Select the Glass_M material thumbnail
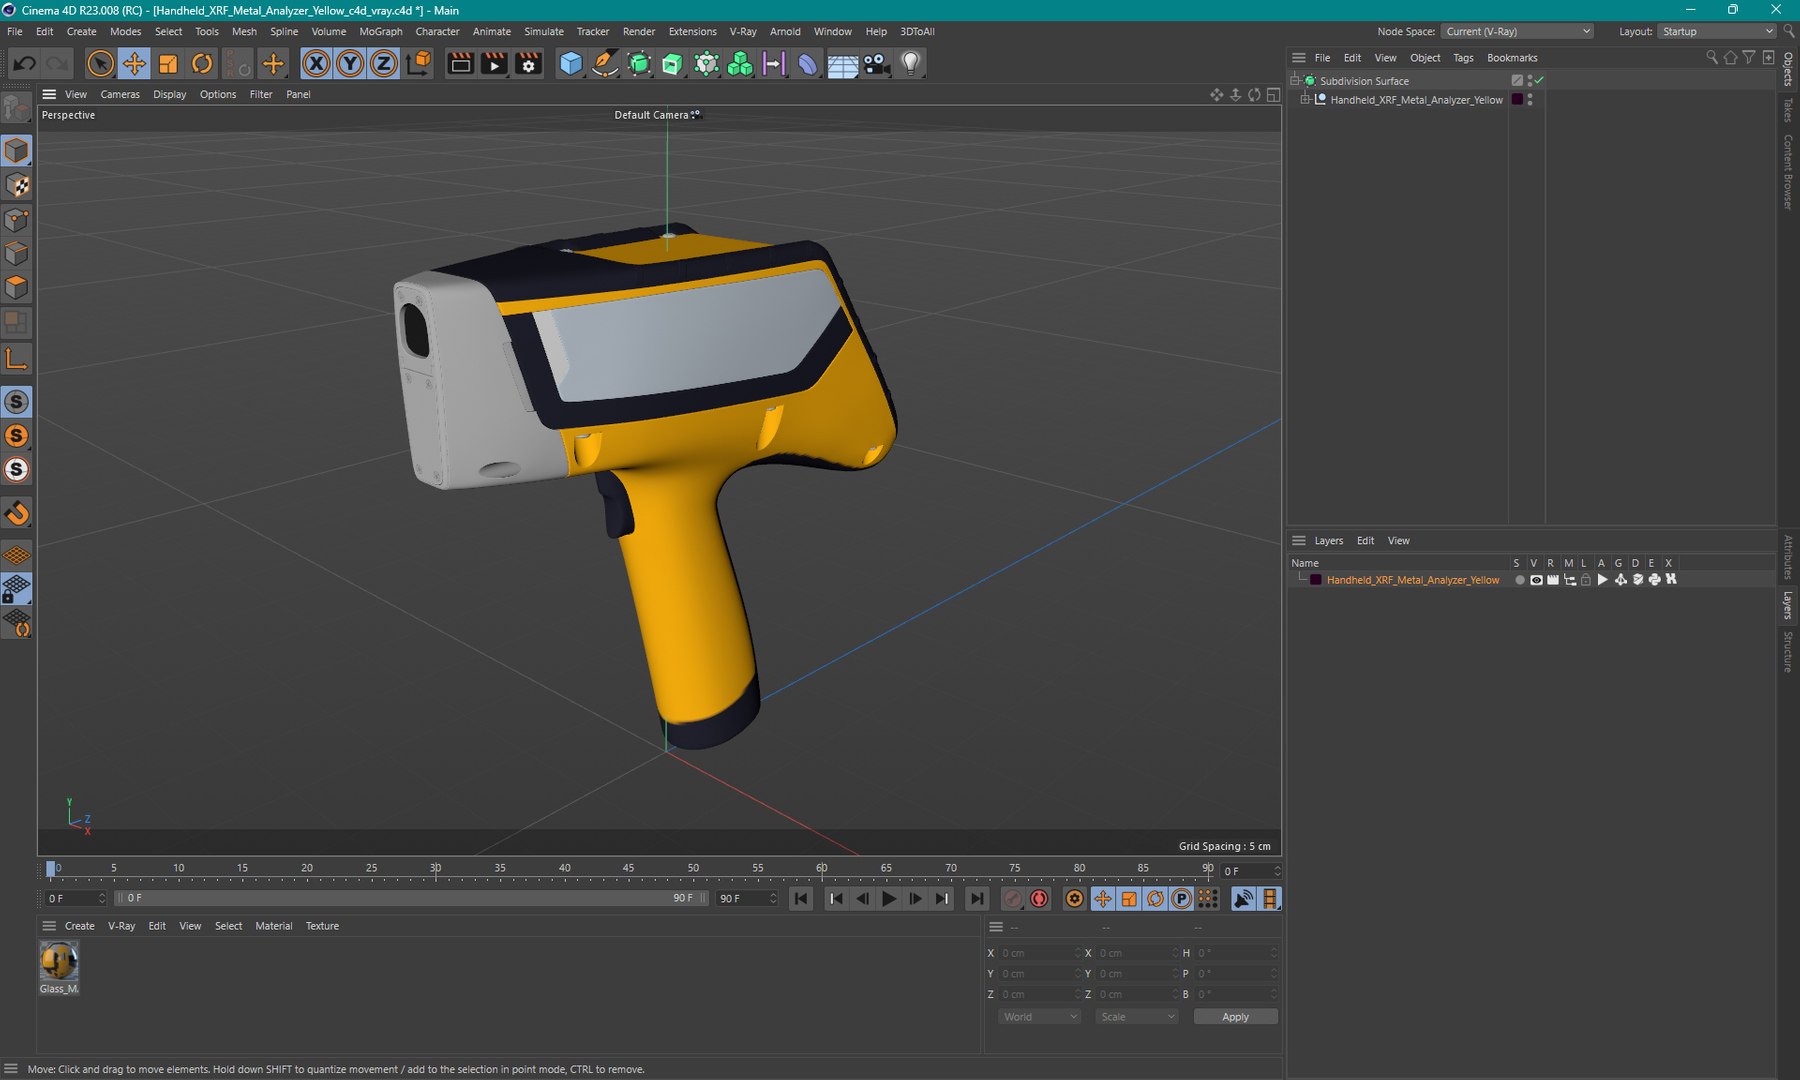 [59, 962]
